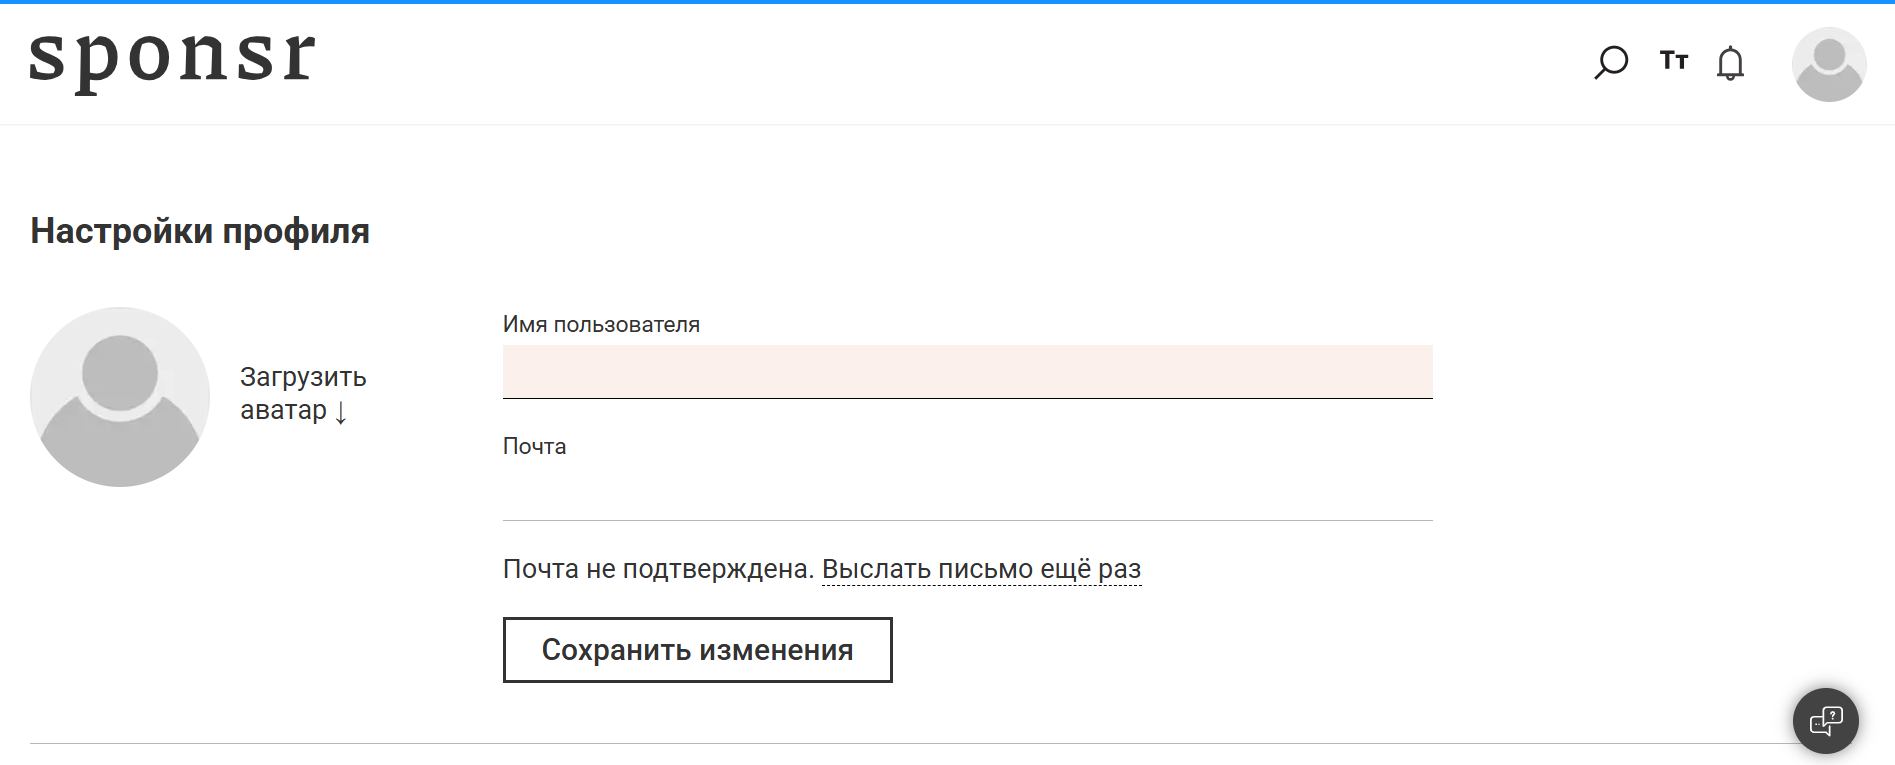The width and height of the screenshot is (1895, 765).
Task: Click the sponsr logo
Action: (x=172, y=60)
